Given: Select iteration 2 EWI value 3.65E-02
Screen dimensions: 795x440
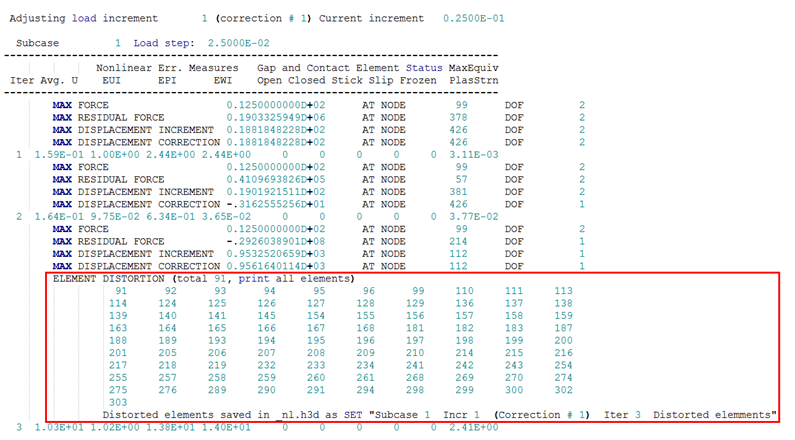Looking at the screenshot, I should click(226, 217).
